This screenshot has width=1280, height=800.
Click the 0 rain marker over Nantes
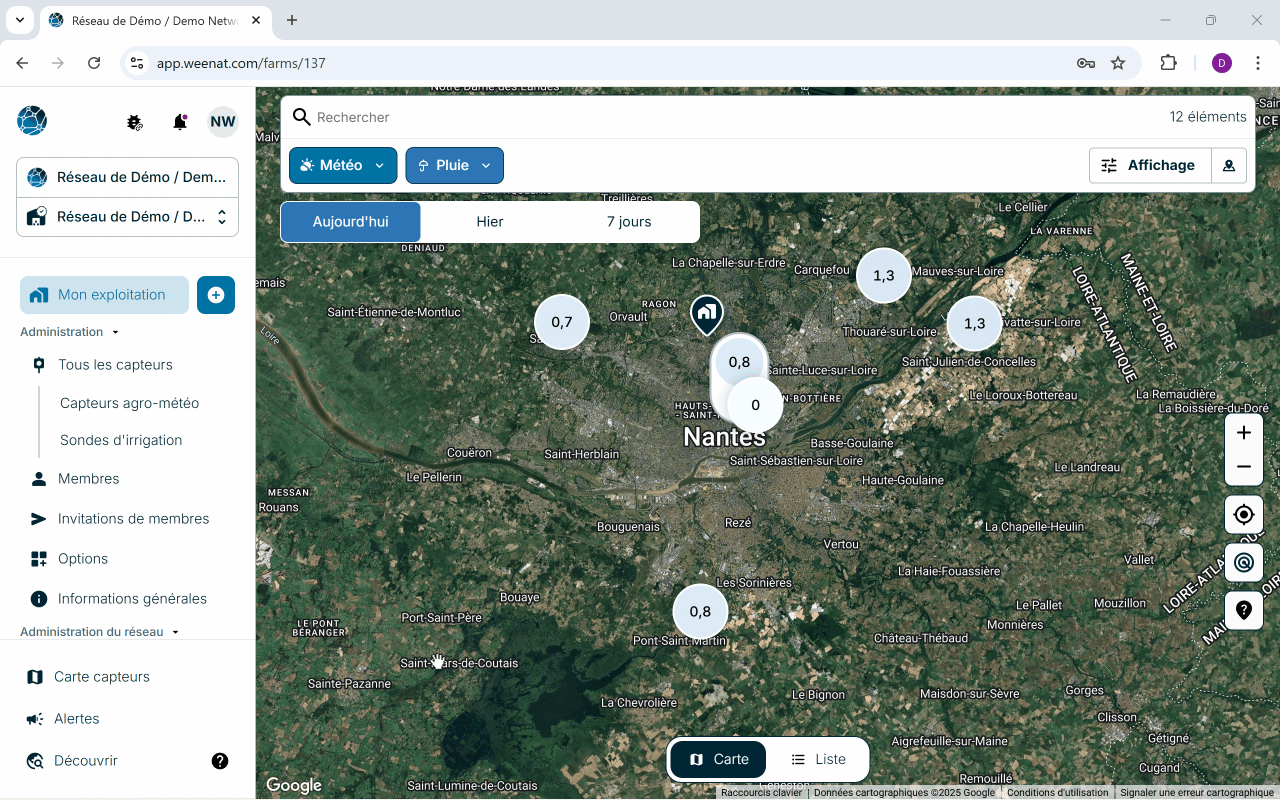pos(755,405)
